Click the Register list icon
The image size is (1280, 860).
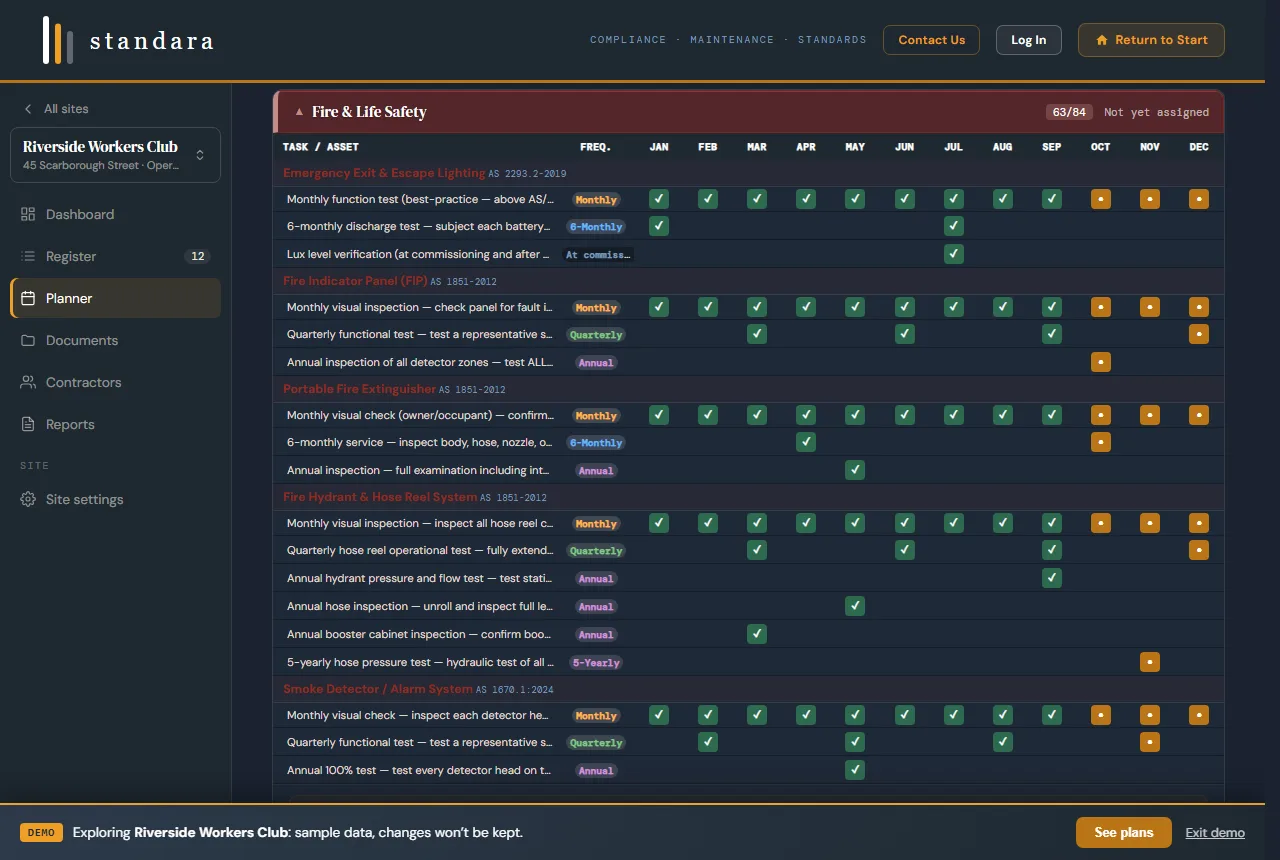28,256
